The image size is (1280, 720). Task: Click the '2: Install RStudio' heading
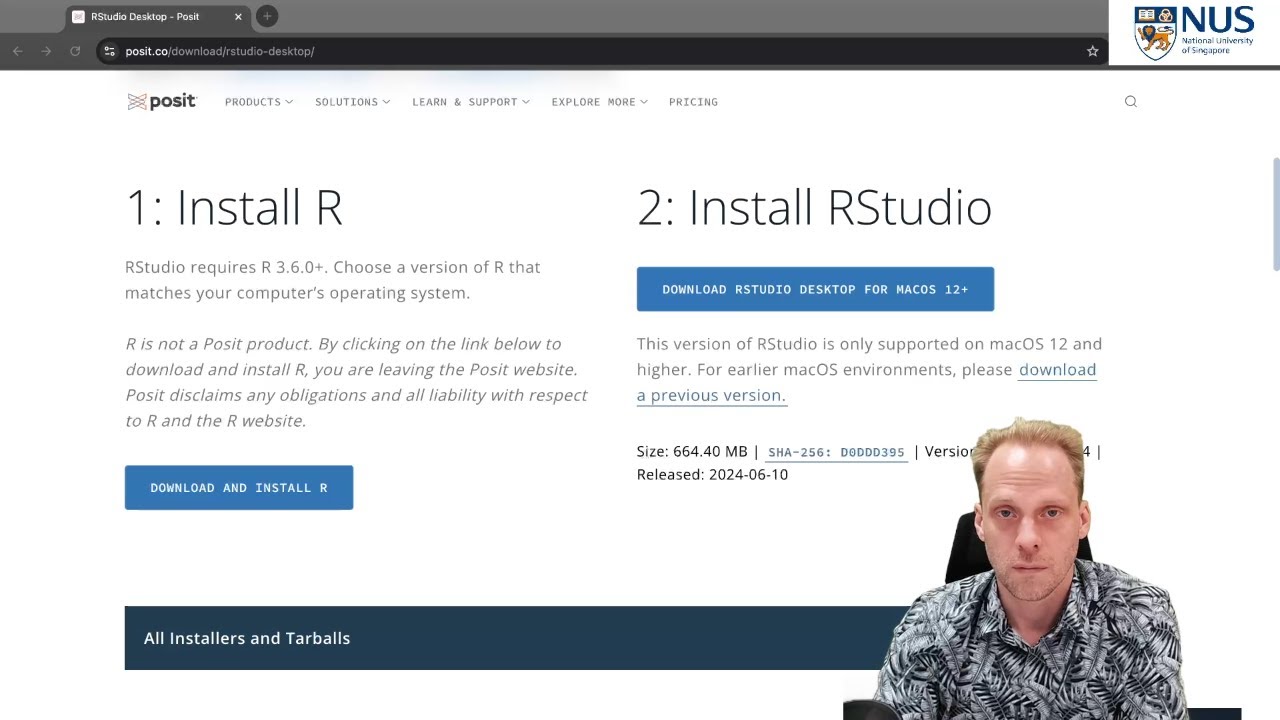[814, 207]
